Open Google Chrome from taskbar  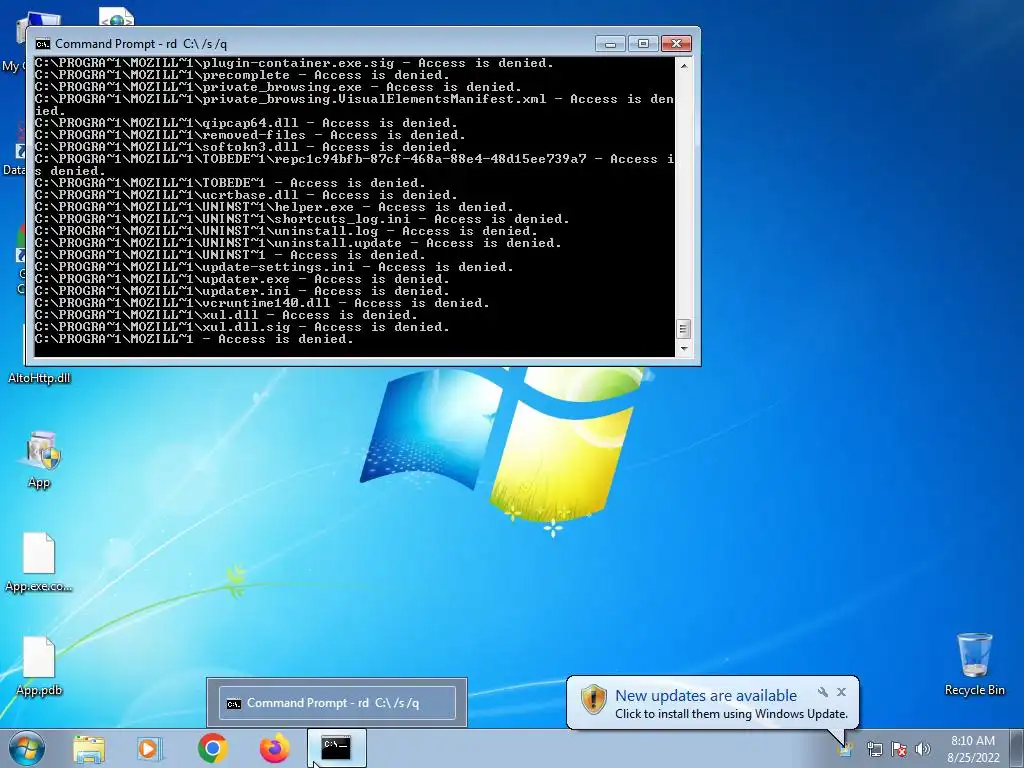[212, 748]
